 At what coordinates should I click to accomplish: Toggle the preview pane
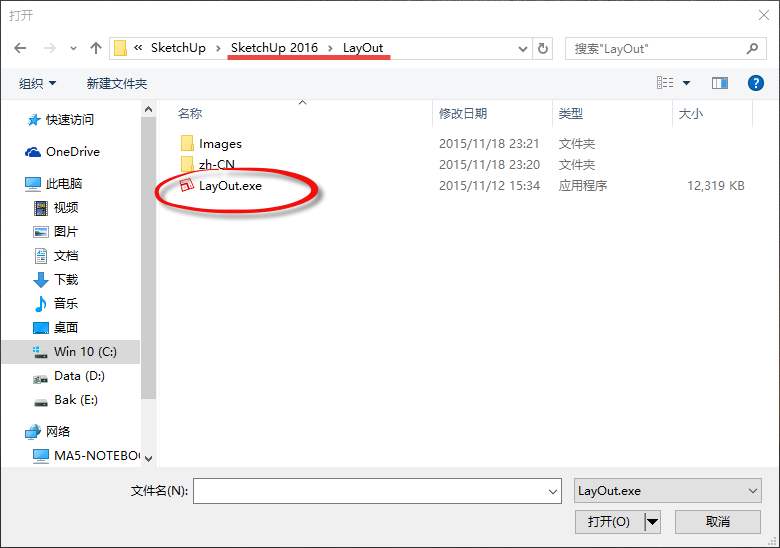pos(720,83)
